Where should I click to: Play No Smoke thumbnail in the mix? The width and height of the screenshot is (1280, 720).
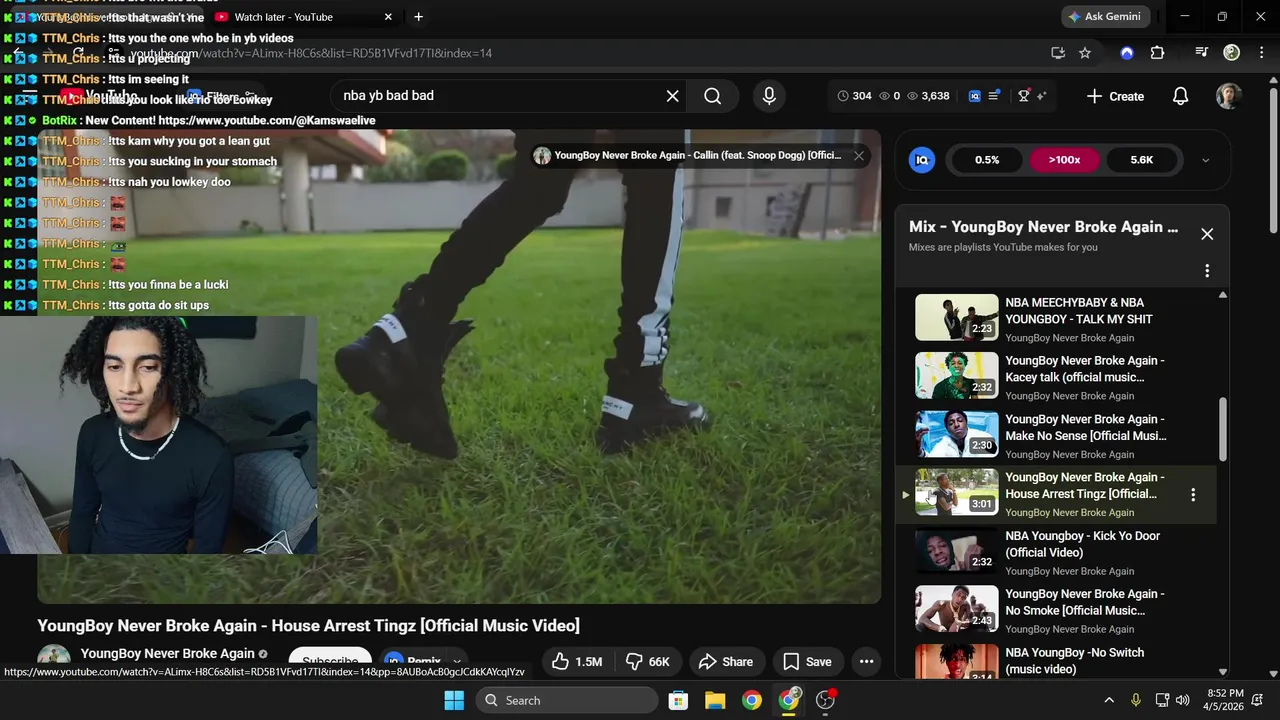956,608
